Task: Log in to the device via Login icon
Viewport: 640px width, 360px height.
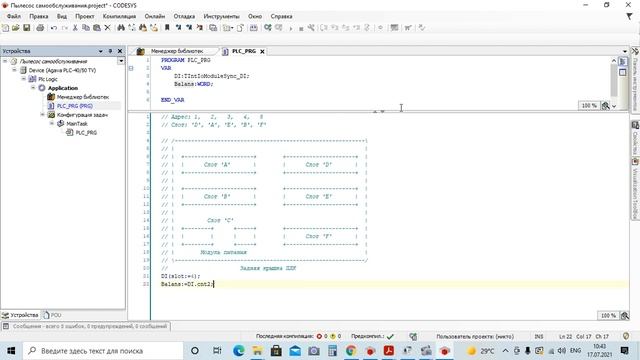Action: (268, 28)
